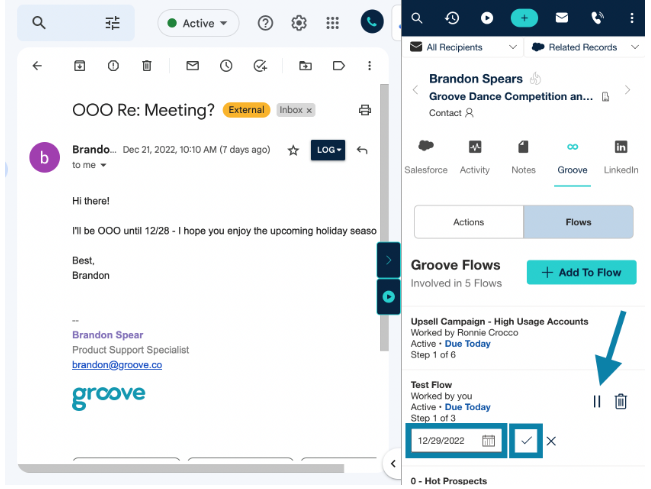Go back to inbox arrow

point(37,66)
